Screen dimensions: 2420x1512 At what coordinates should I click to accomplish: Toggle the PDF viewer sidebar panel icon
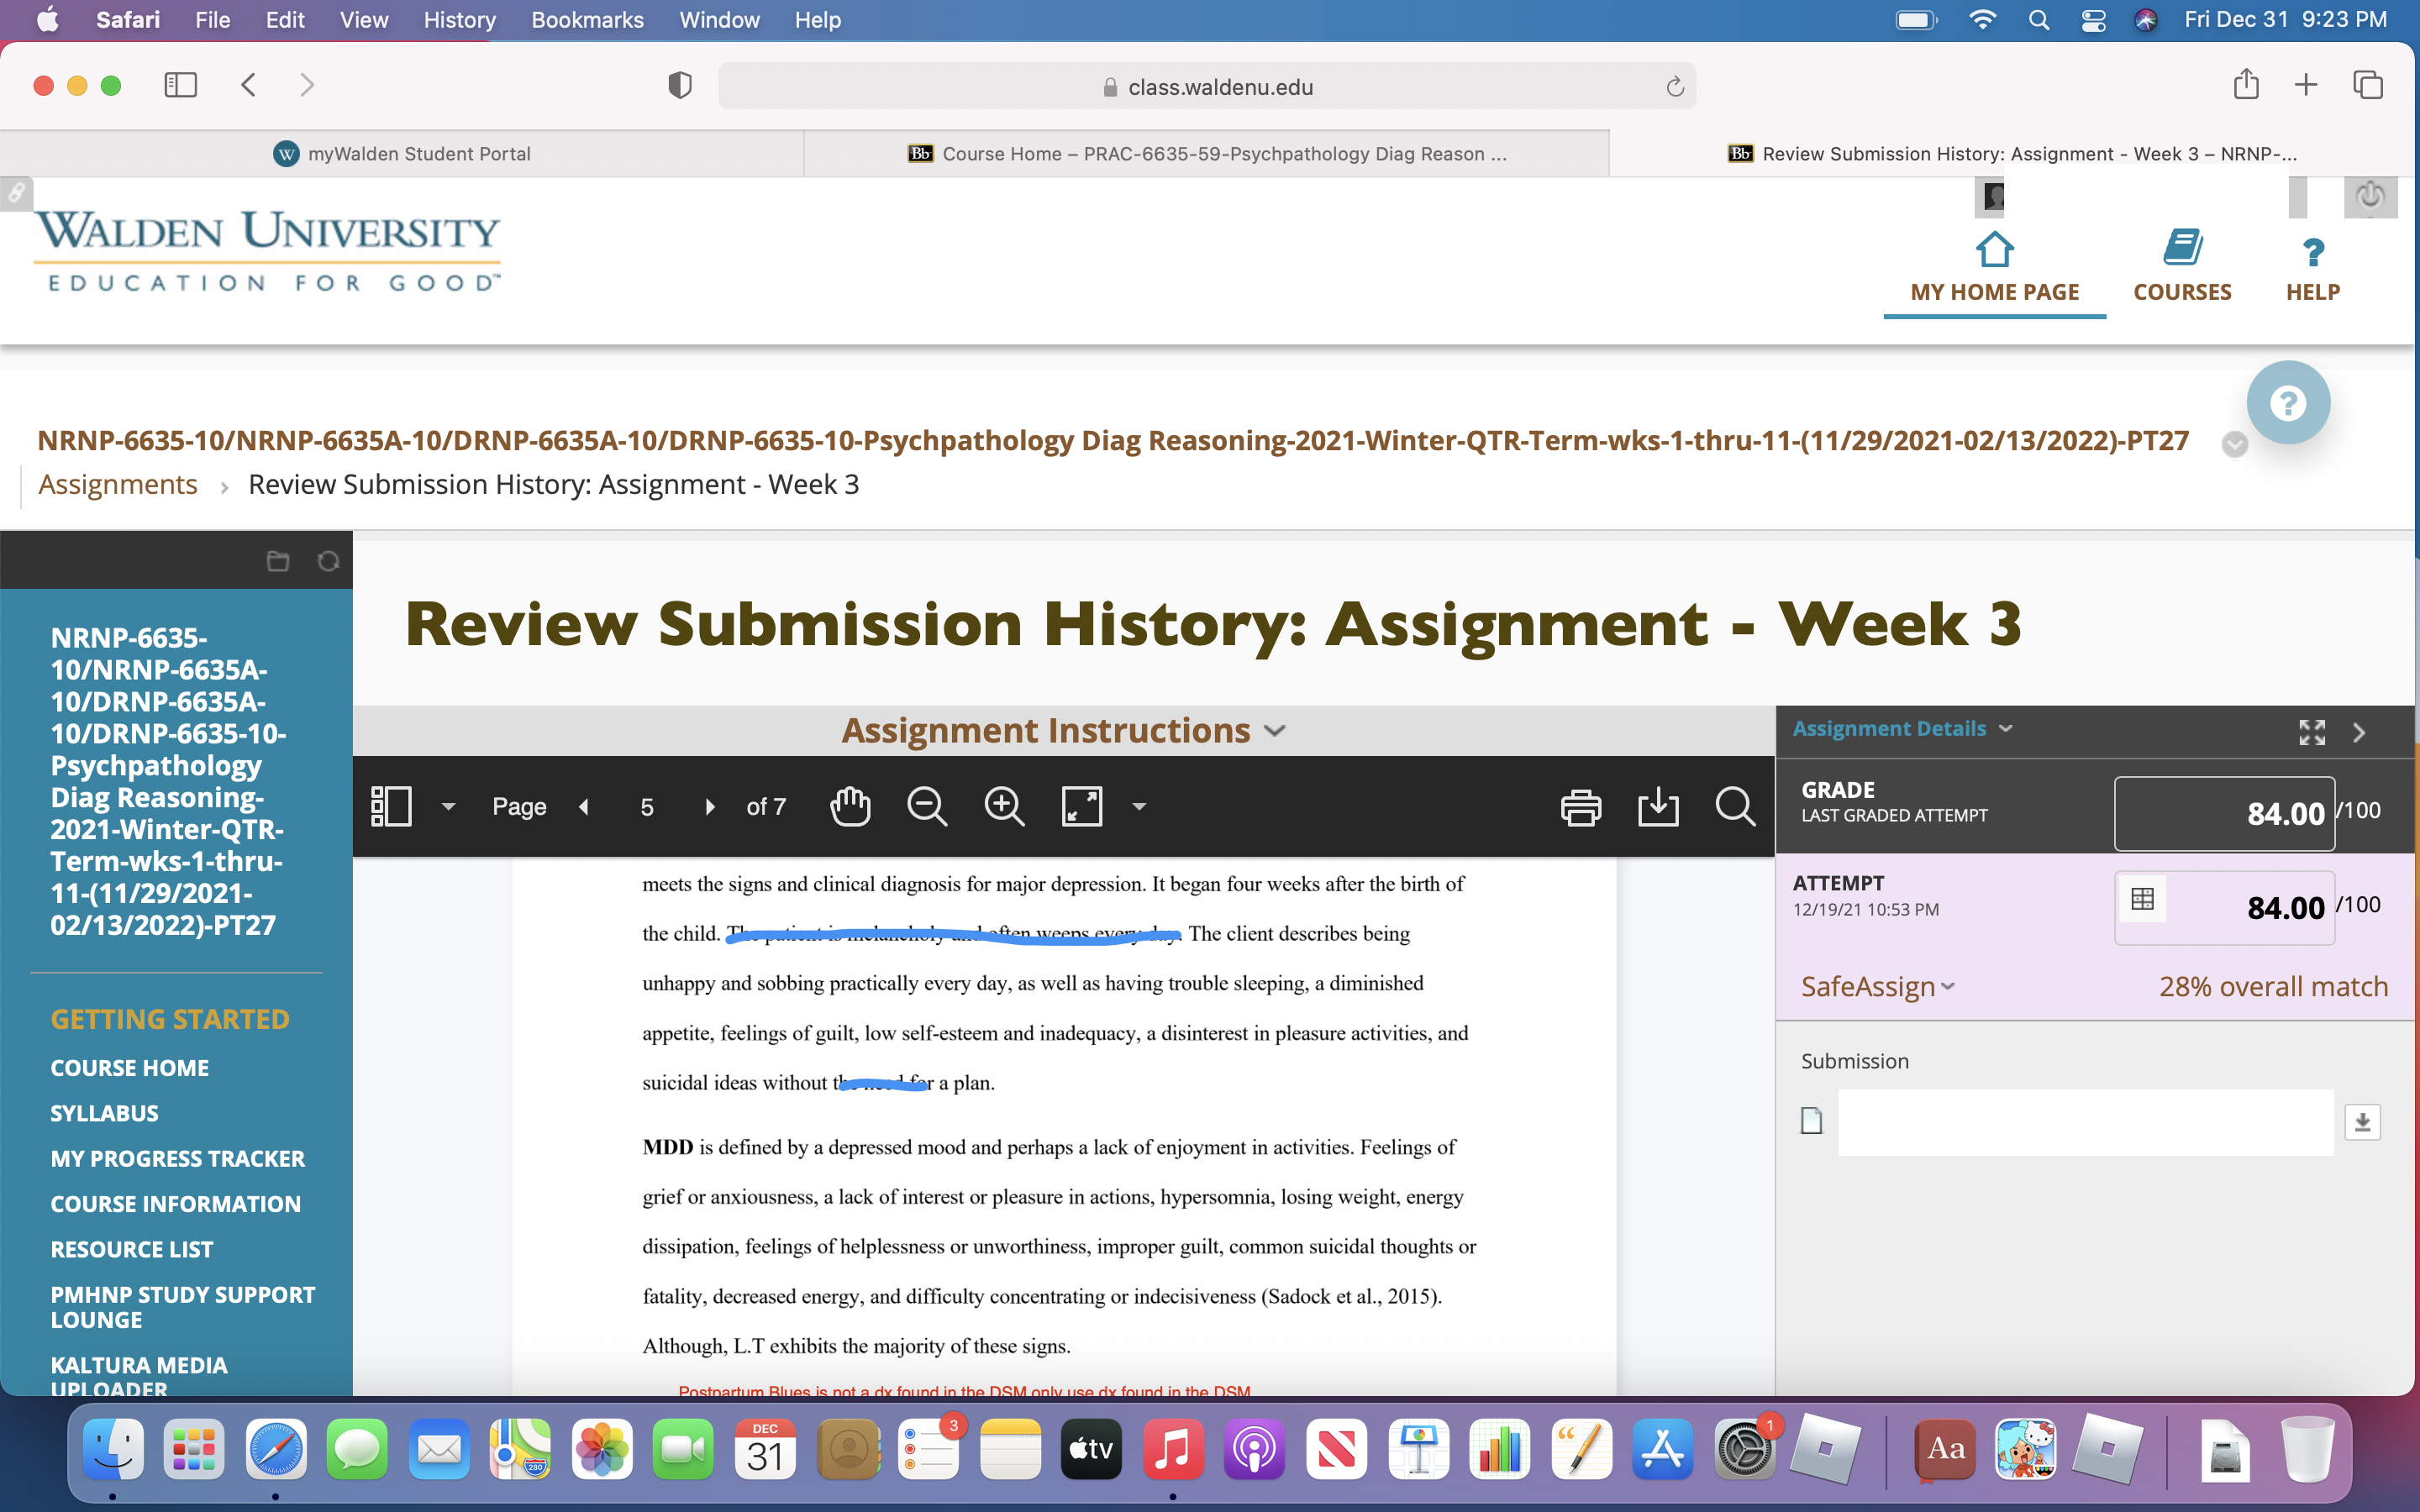point(391,806)
